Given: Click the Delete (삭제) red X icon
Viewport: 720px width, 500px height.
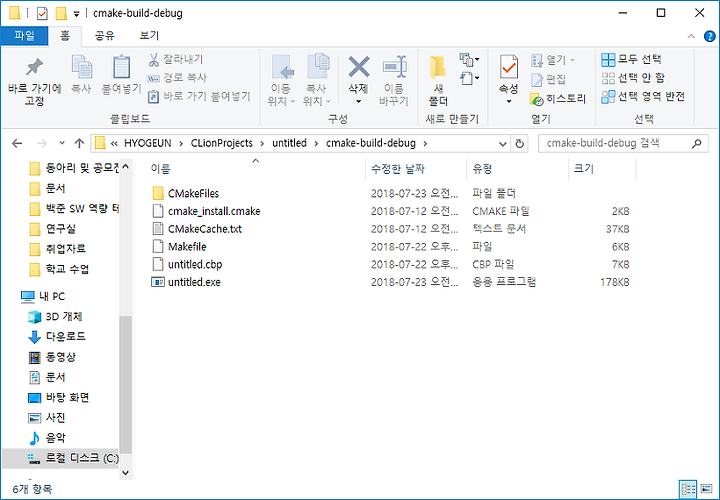Looking at the screenshot, I should 359,67.
